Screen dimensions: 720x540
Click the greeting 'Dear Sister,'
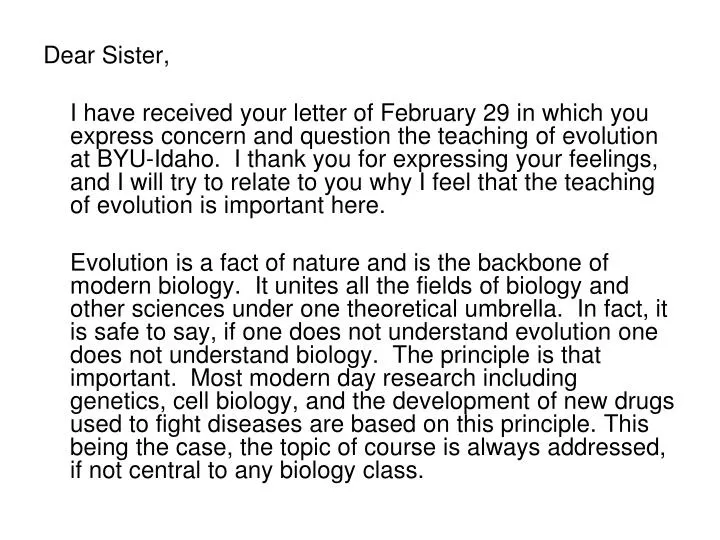[107, 56]
